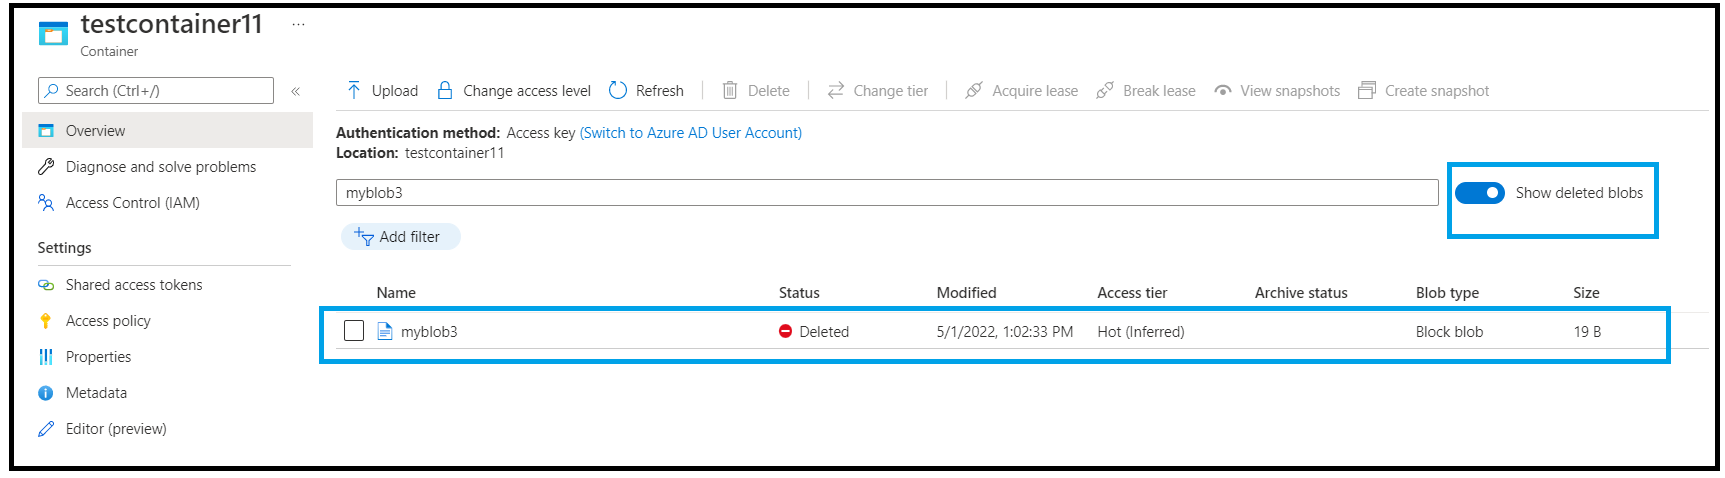The image size is (1725, 478).
Task: Click the Break lease button
Action: pos(1147,90)
